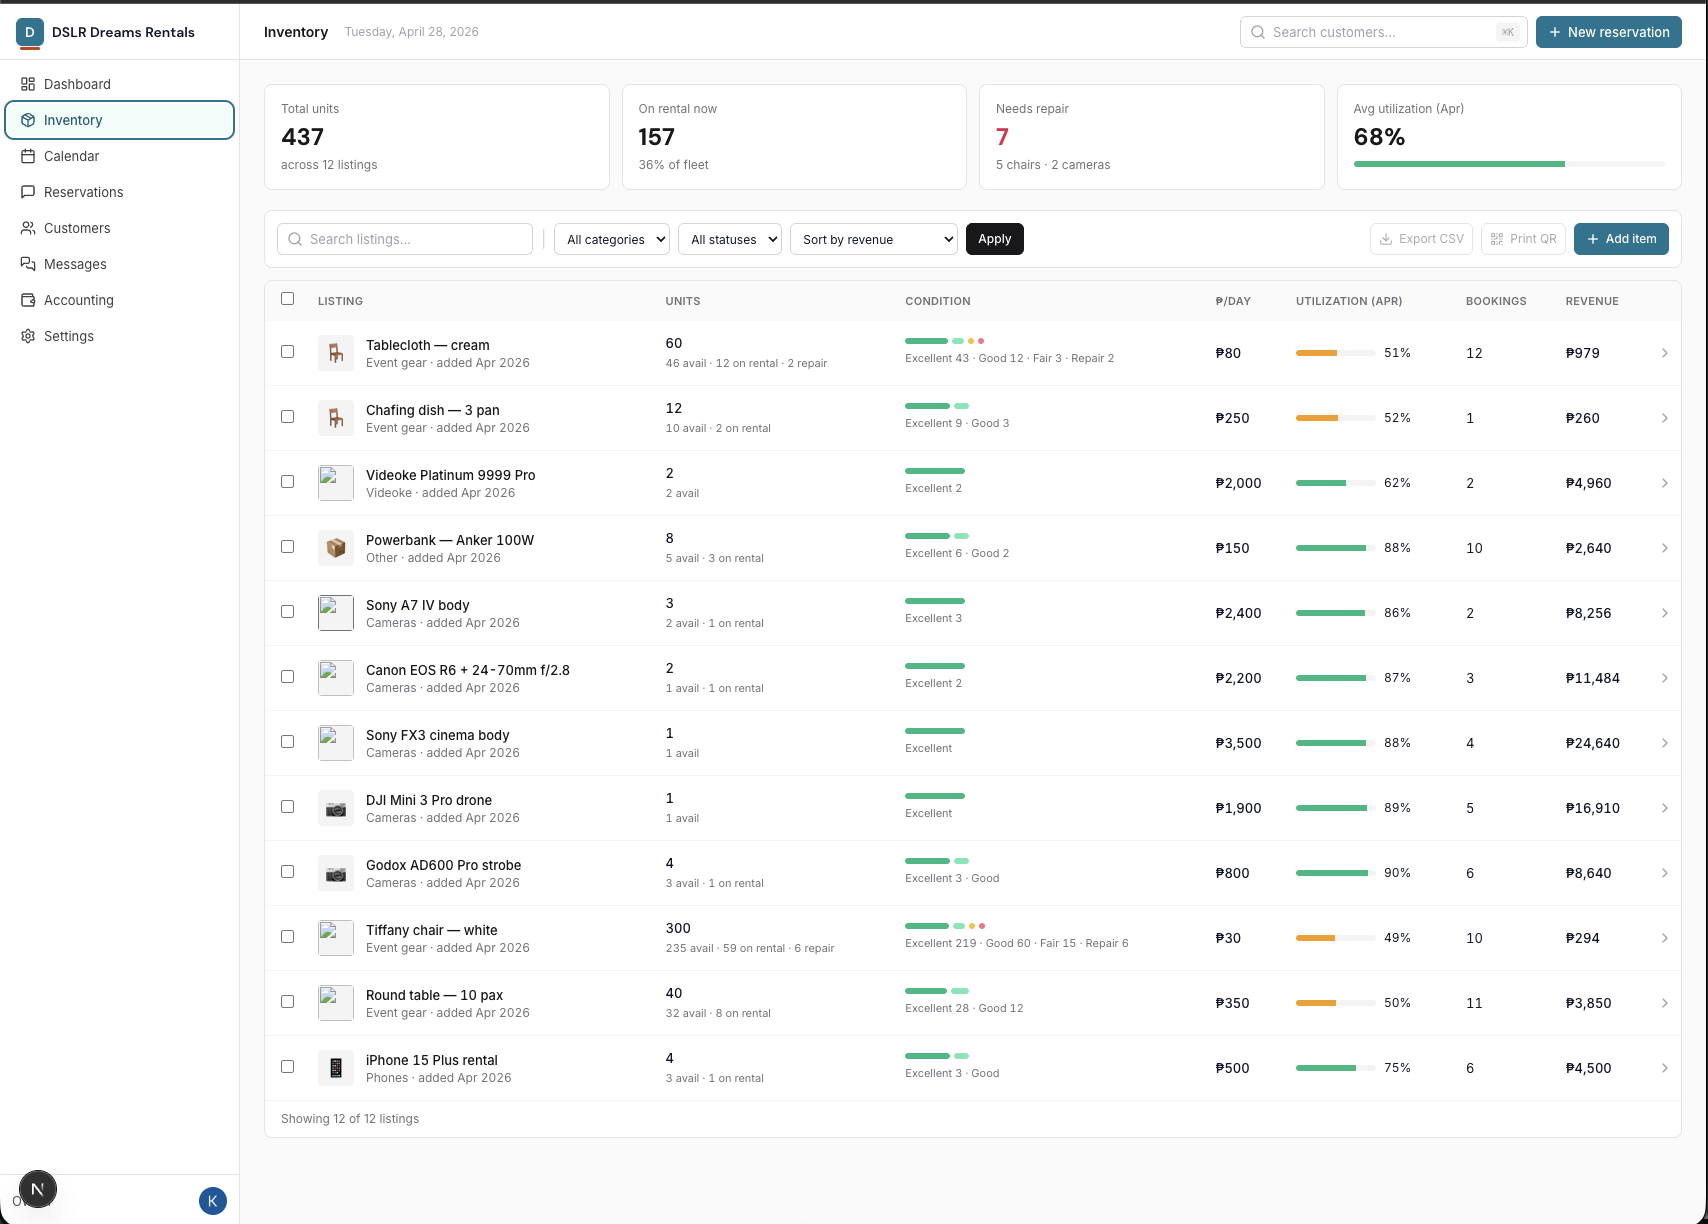1708x1224 pixels.
Task: Open the Dashboard panel
Action: (x=77, y=84)
